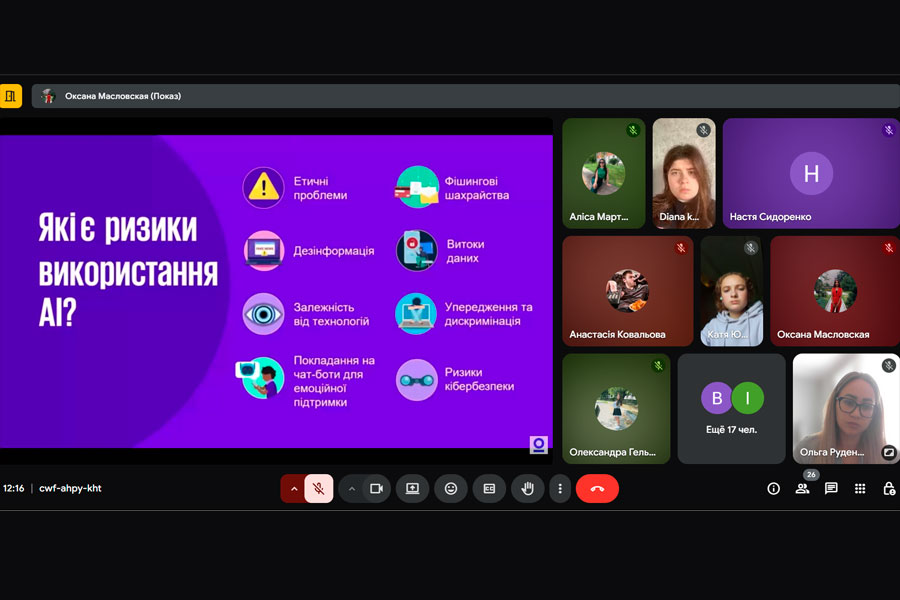Open host controls lock icon
The height and width of the screenshot is (600, 900).
click(889, 489)
